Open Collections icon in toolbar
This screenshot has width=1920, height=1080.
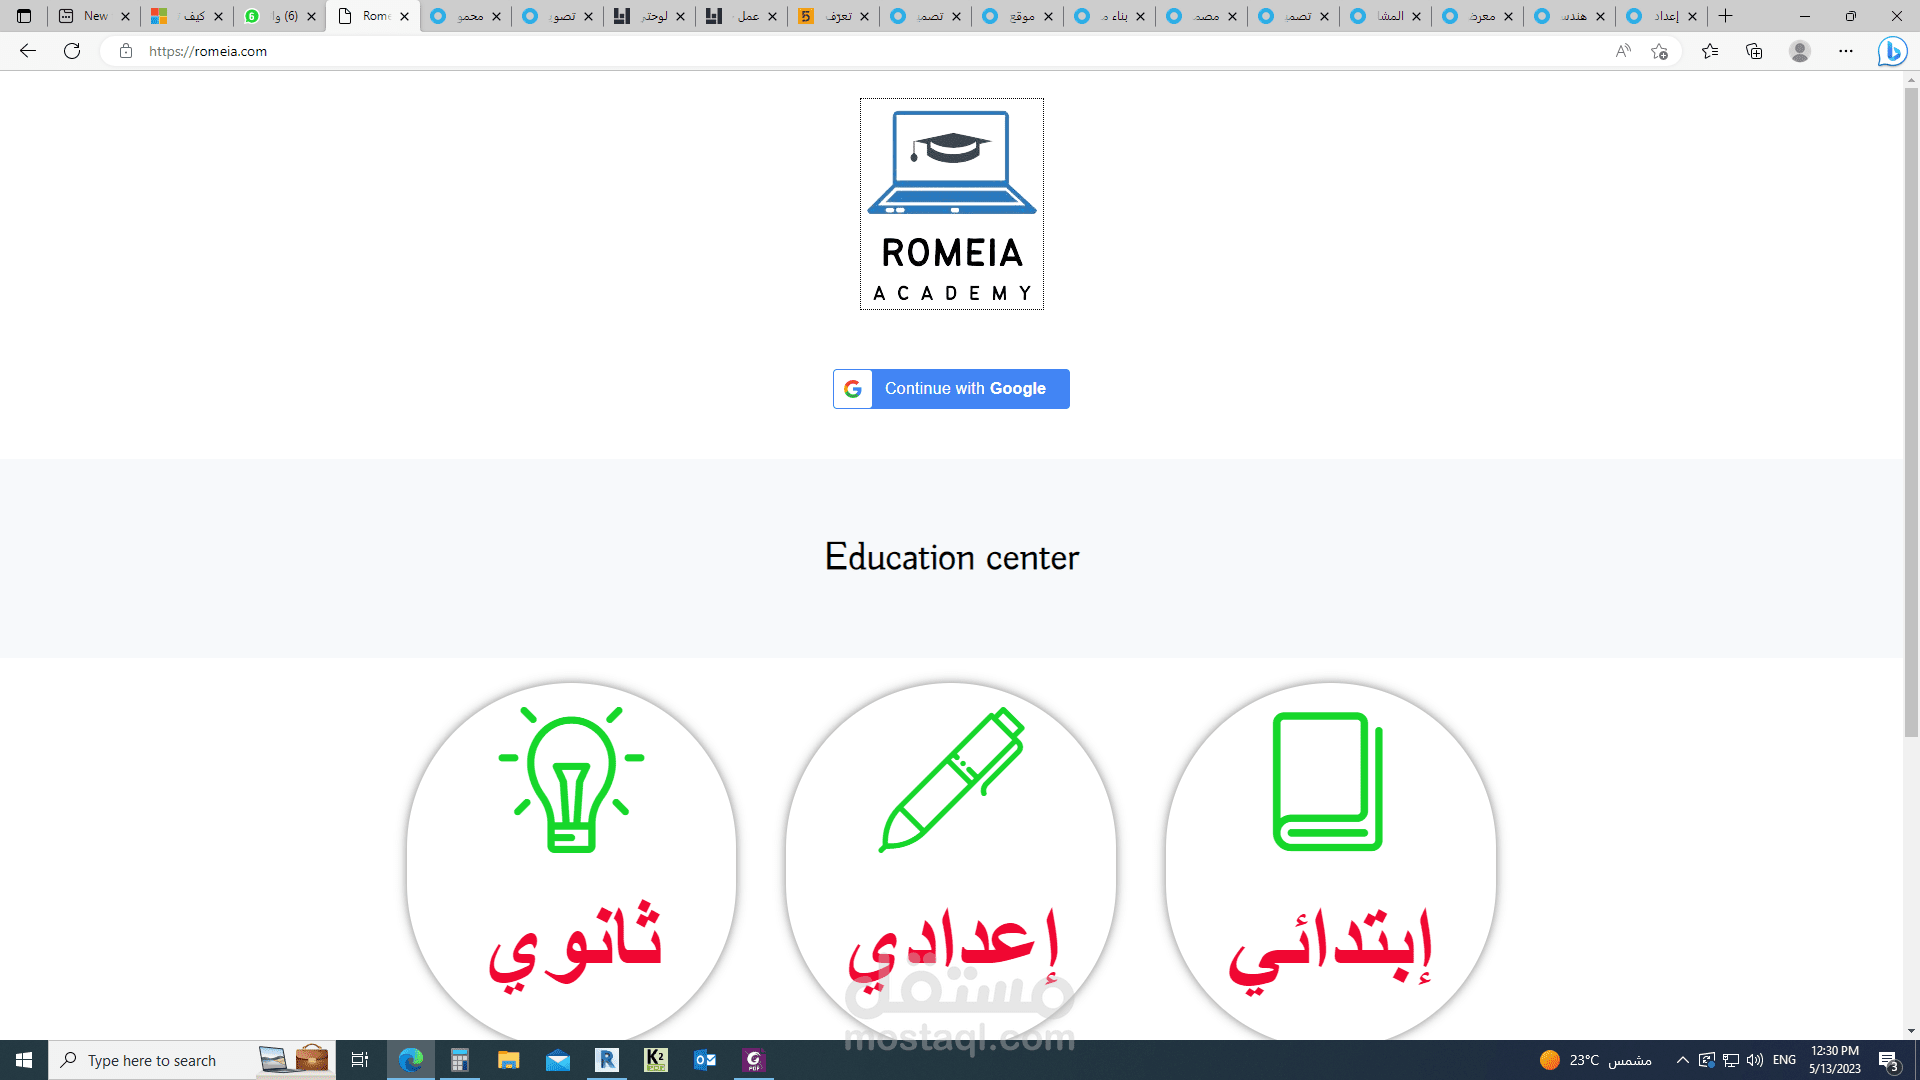pyautogui.click(x=1754, y=51)
